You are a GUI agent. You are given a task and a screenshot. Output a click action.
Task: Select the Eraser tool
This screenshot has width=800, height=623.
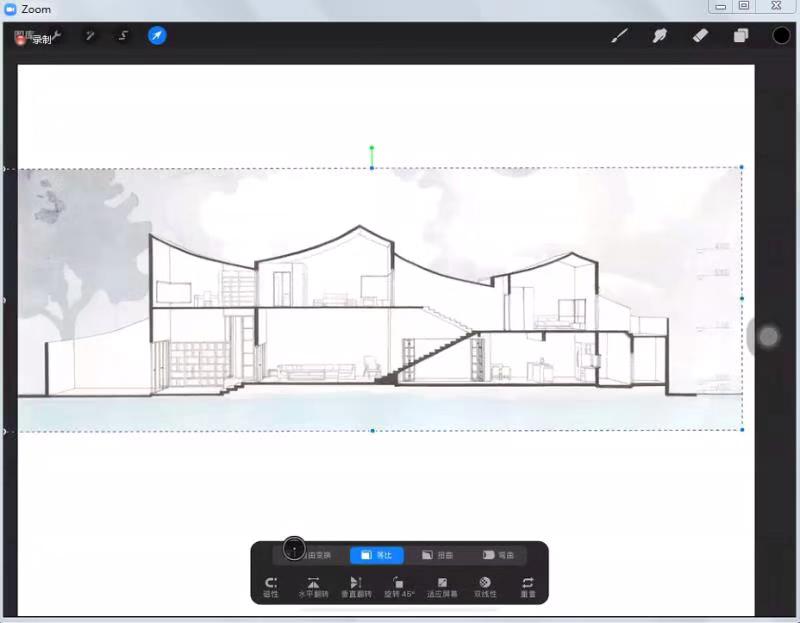pos(700,36)
